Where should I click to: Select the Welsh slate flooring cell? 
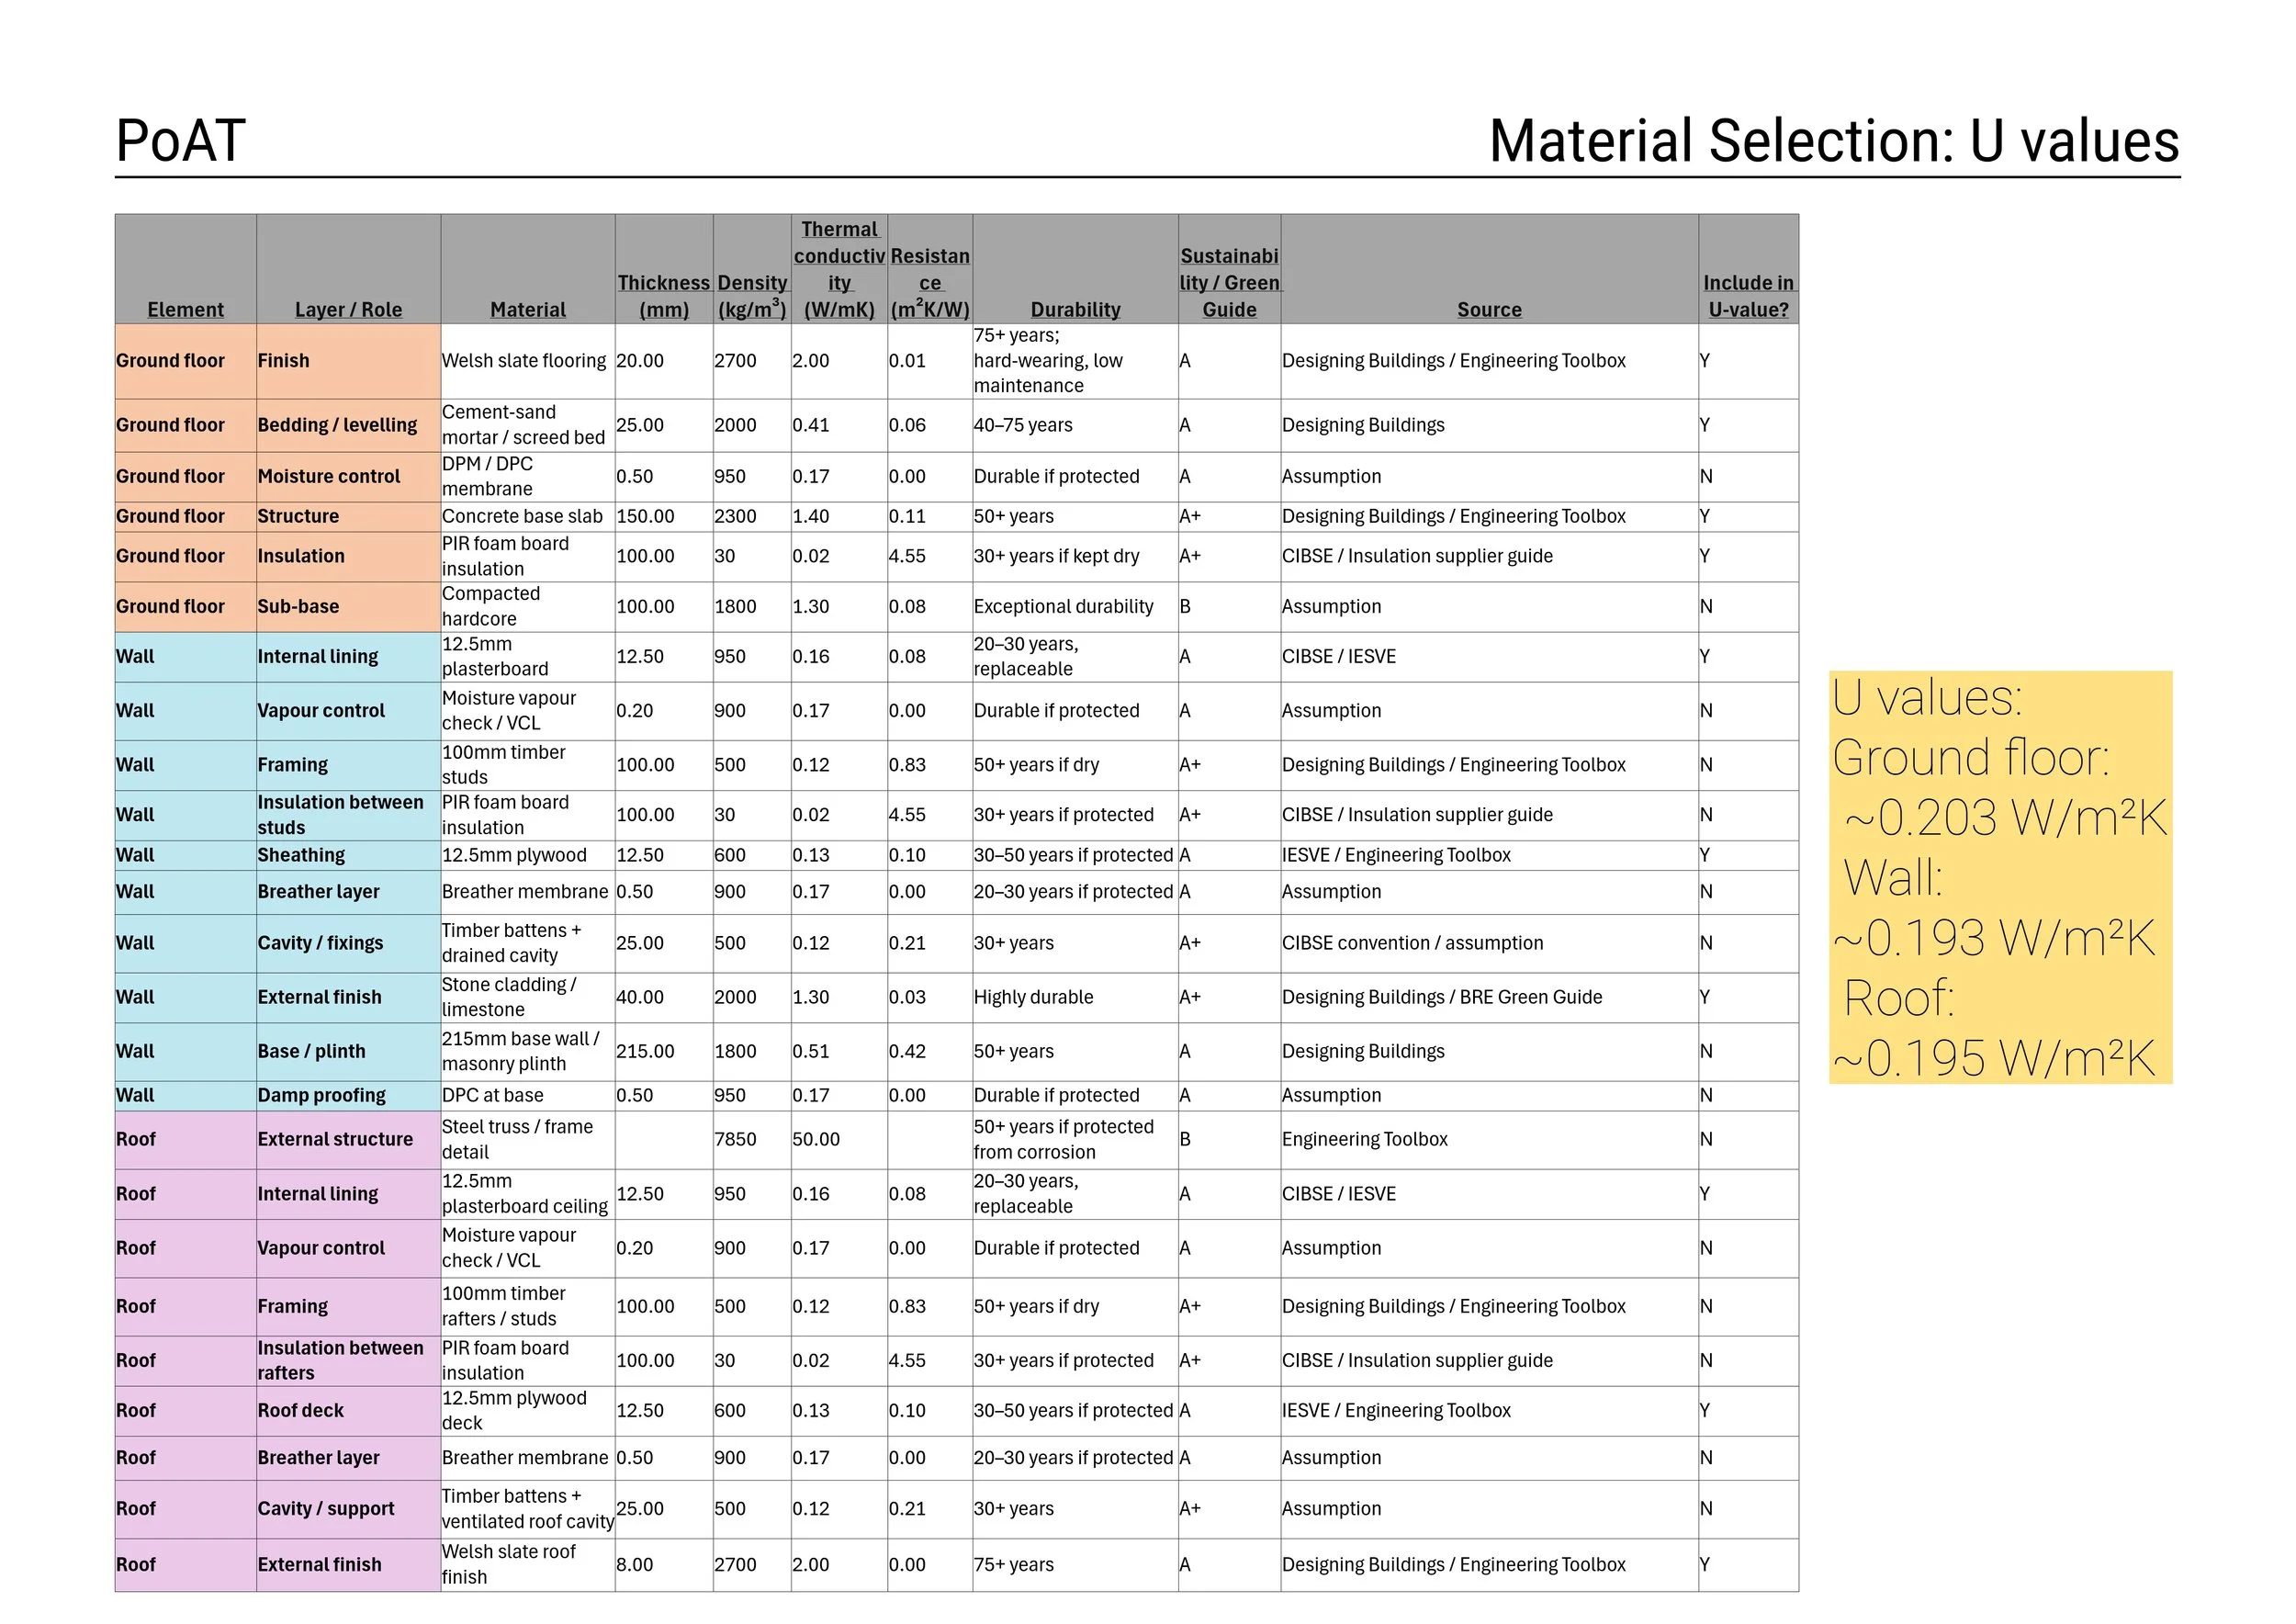(527, 361)
